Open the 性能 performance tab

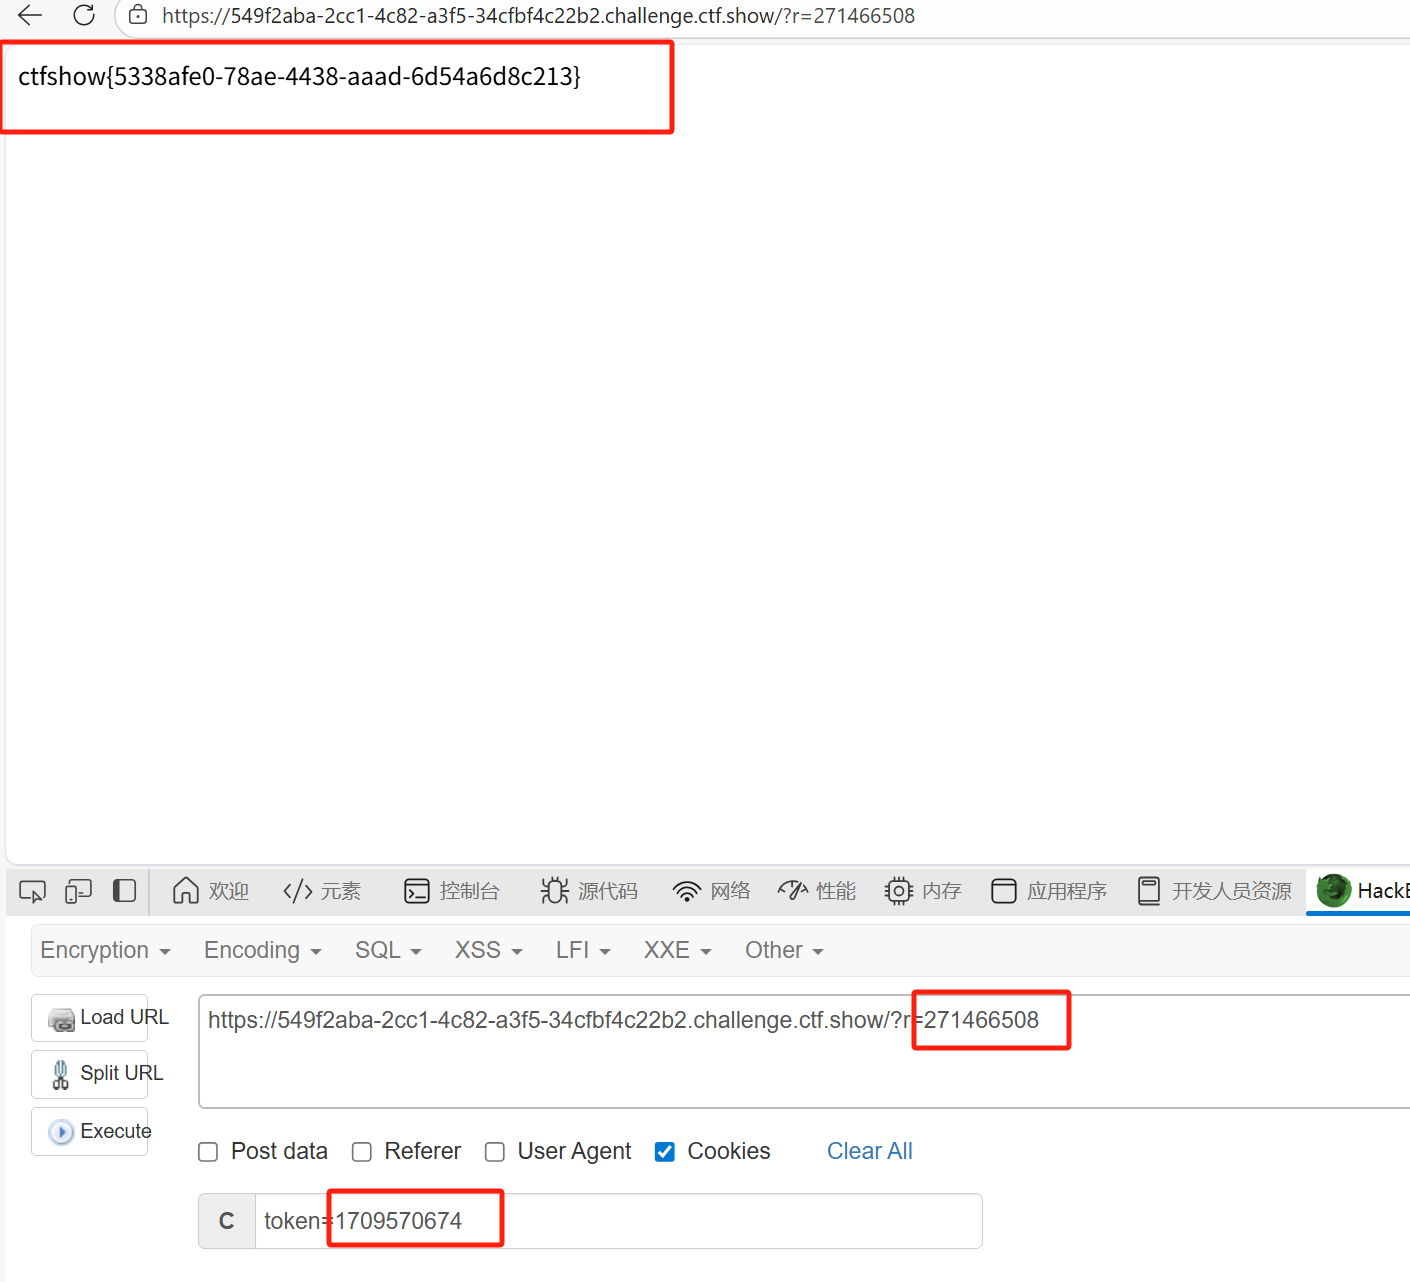click(817, 891)
